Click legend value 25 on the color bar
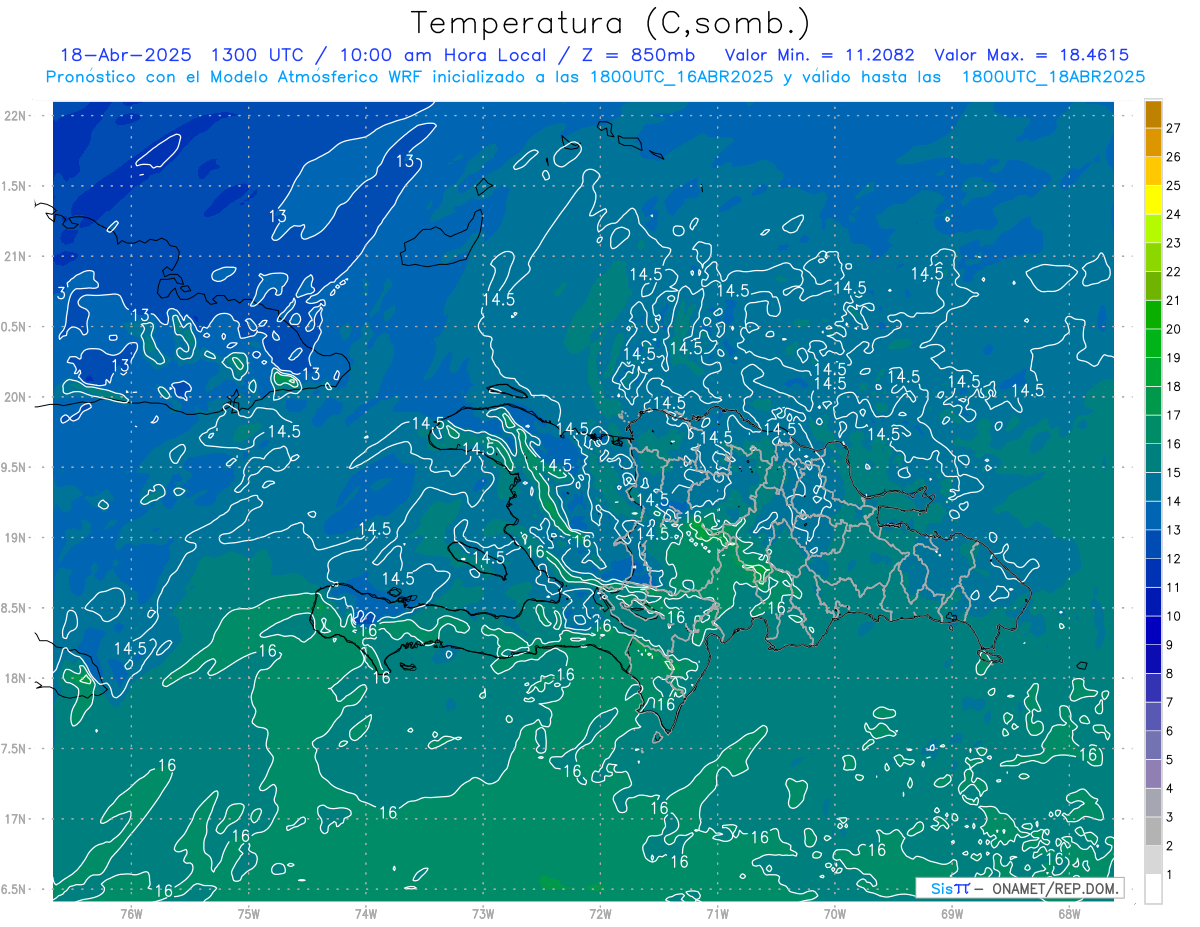The height and width of the screenshot is (927, 1200). 1174,186
